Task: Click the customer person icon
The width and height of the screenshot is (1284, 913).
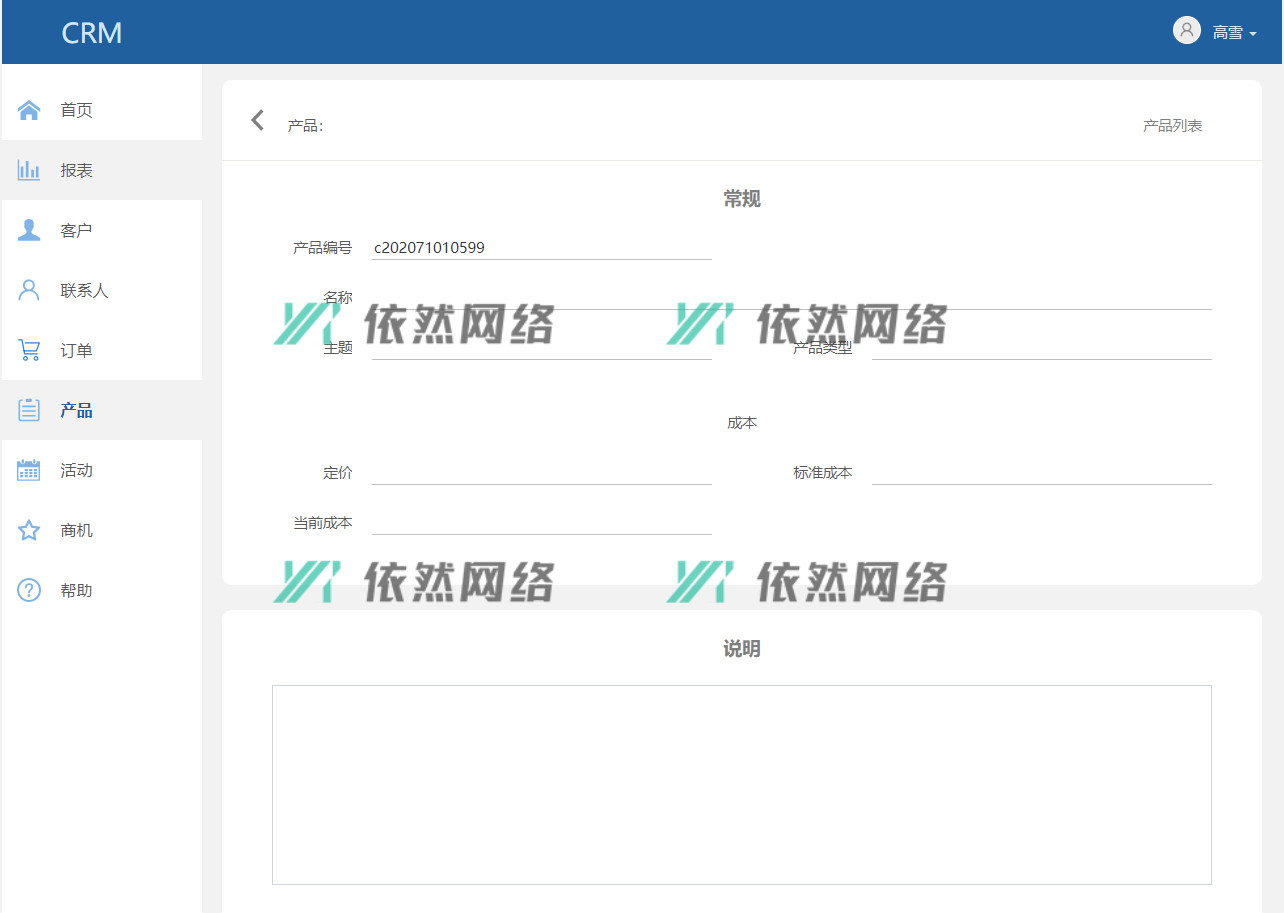Action: [29, 230]
